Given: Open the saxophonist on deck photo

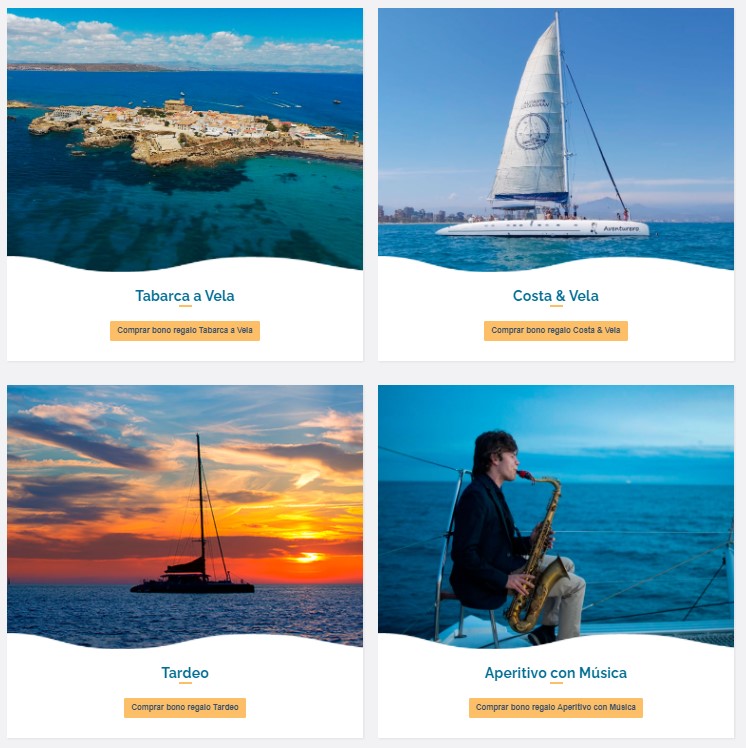Looking at the screenshot, I should (x=556, y=516).
